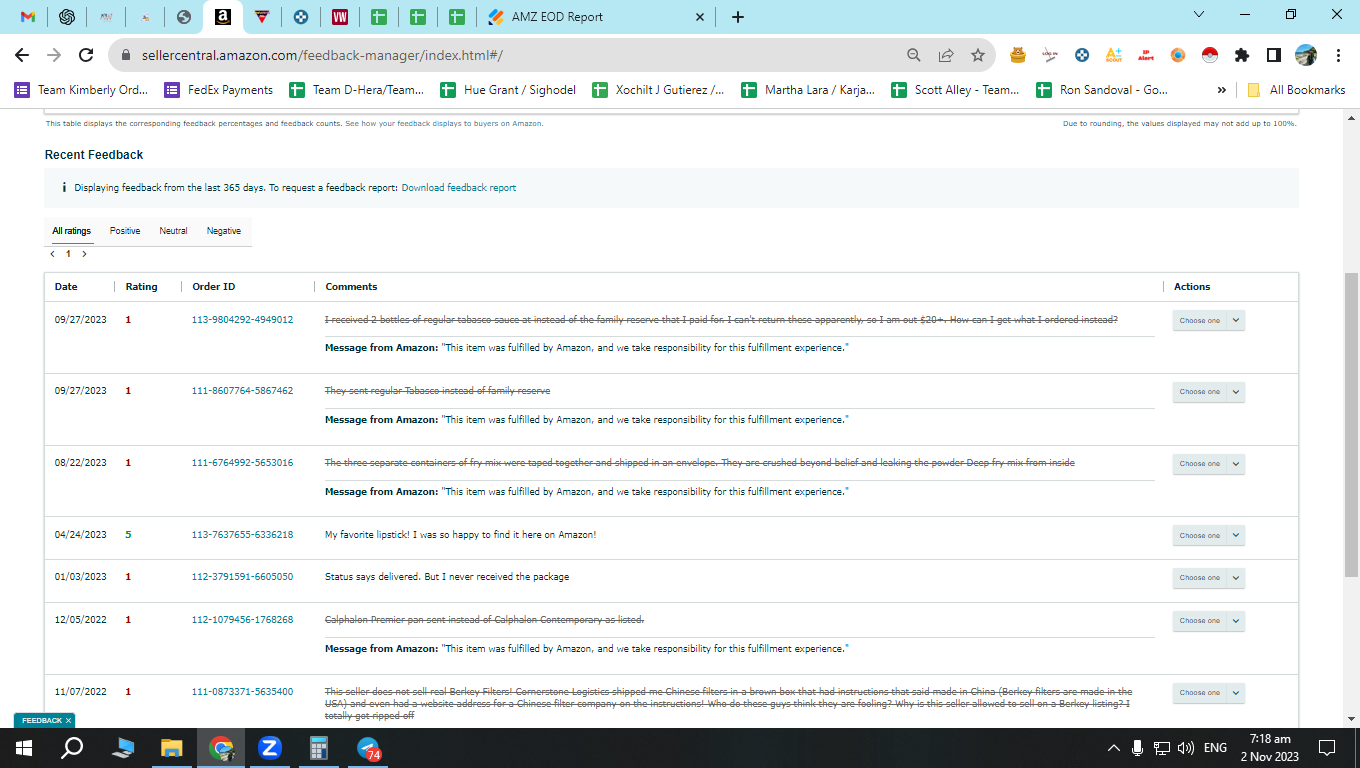Open the Martha Lara / Karja bookmark
The width and height of the screenshot is (1360, 768).
tap(808, 90)
